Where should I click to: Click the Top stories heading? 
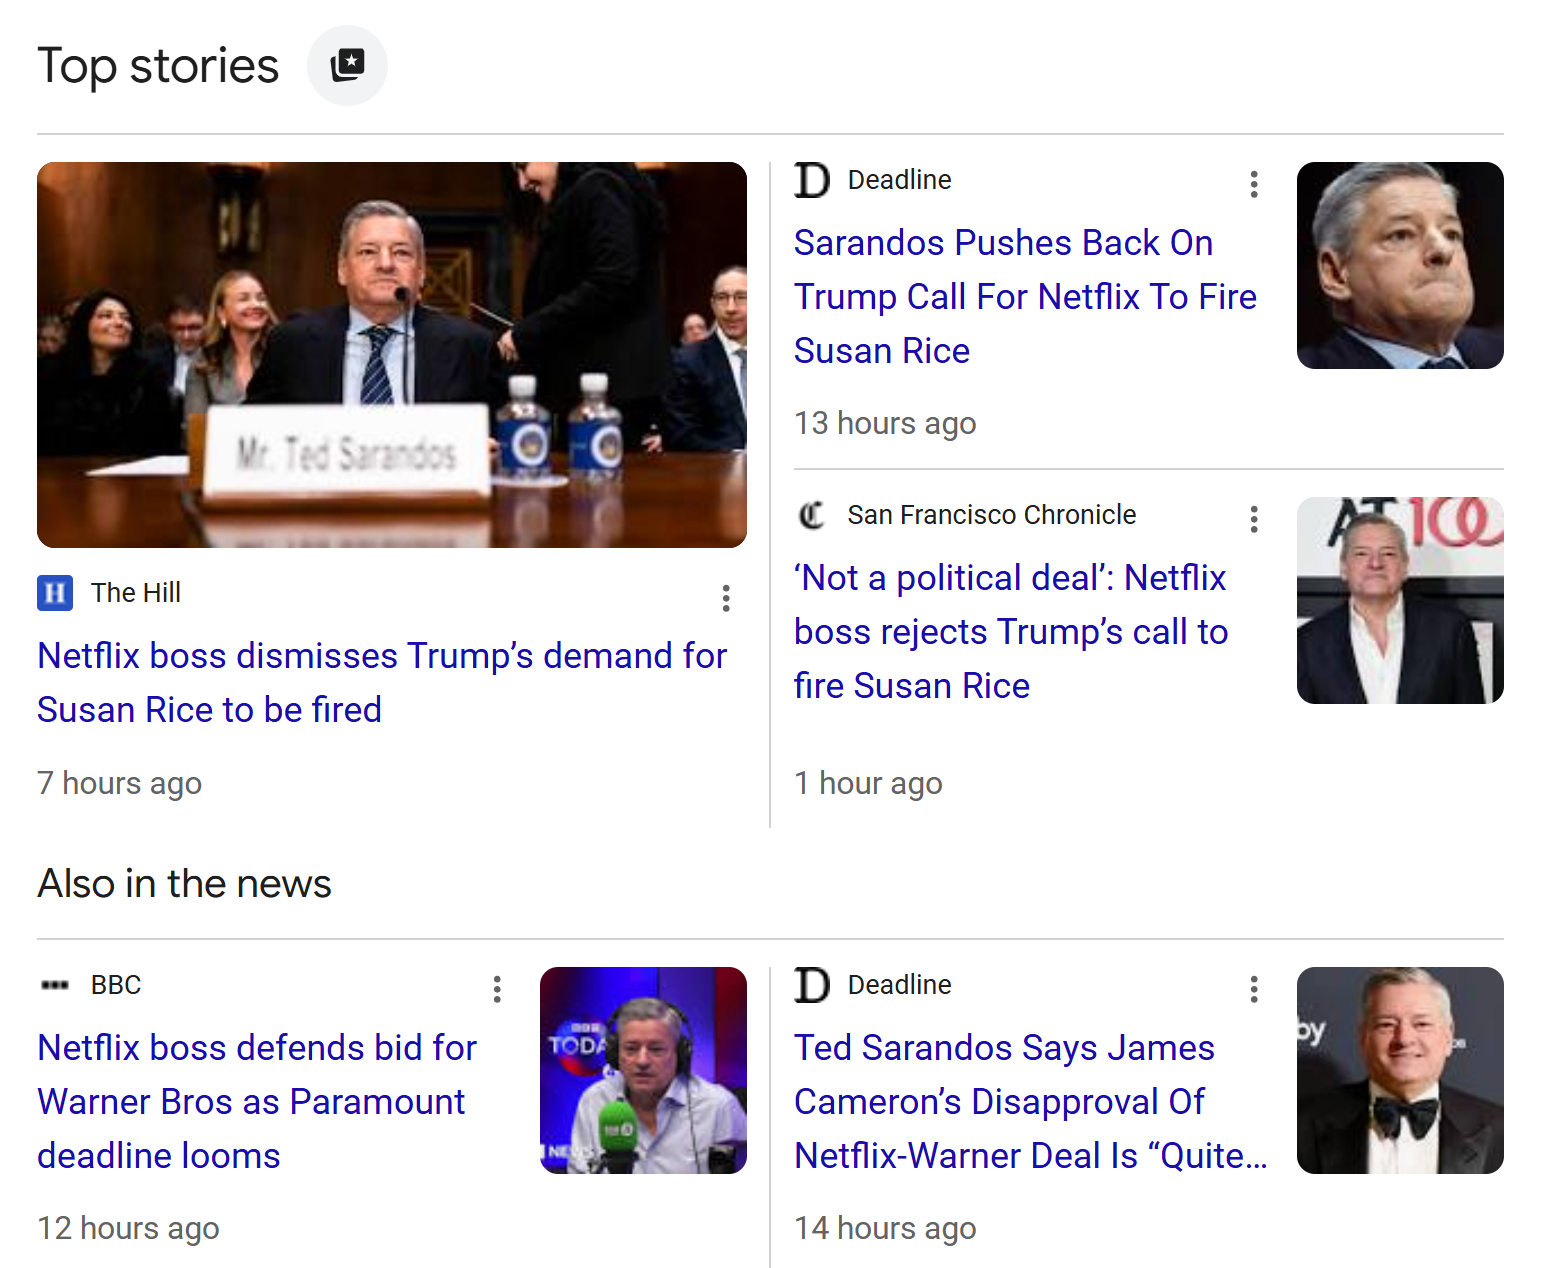[x=158, y=66]
